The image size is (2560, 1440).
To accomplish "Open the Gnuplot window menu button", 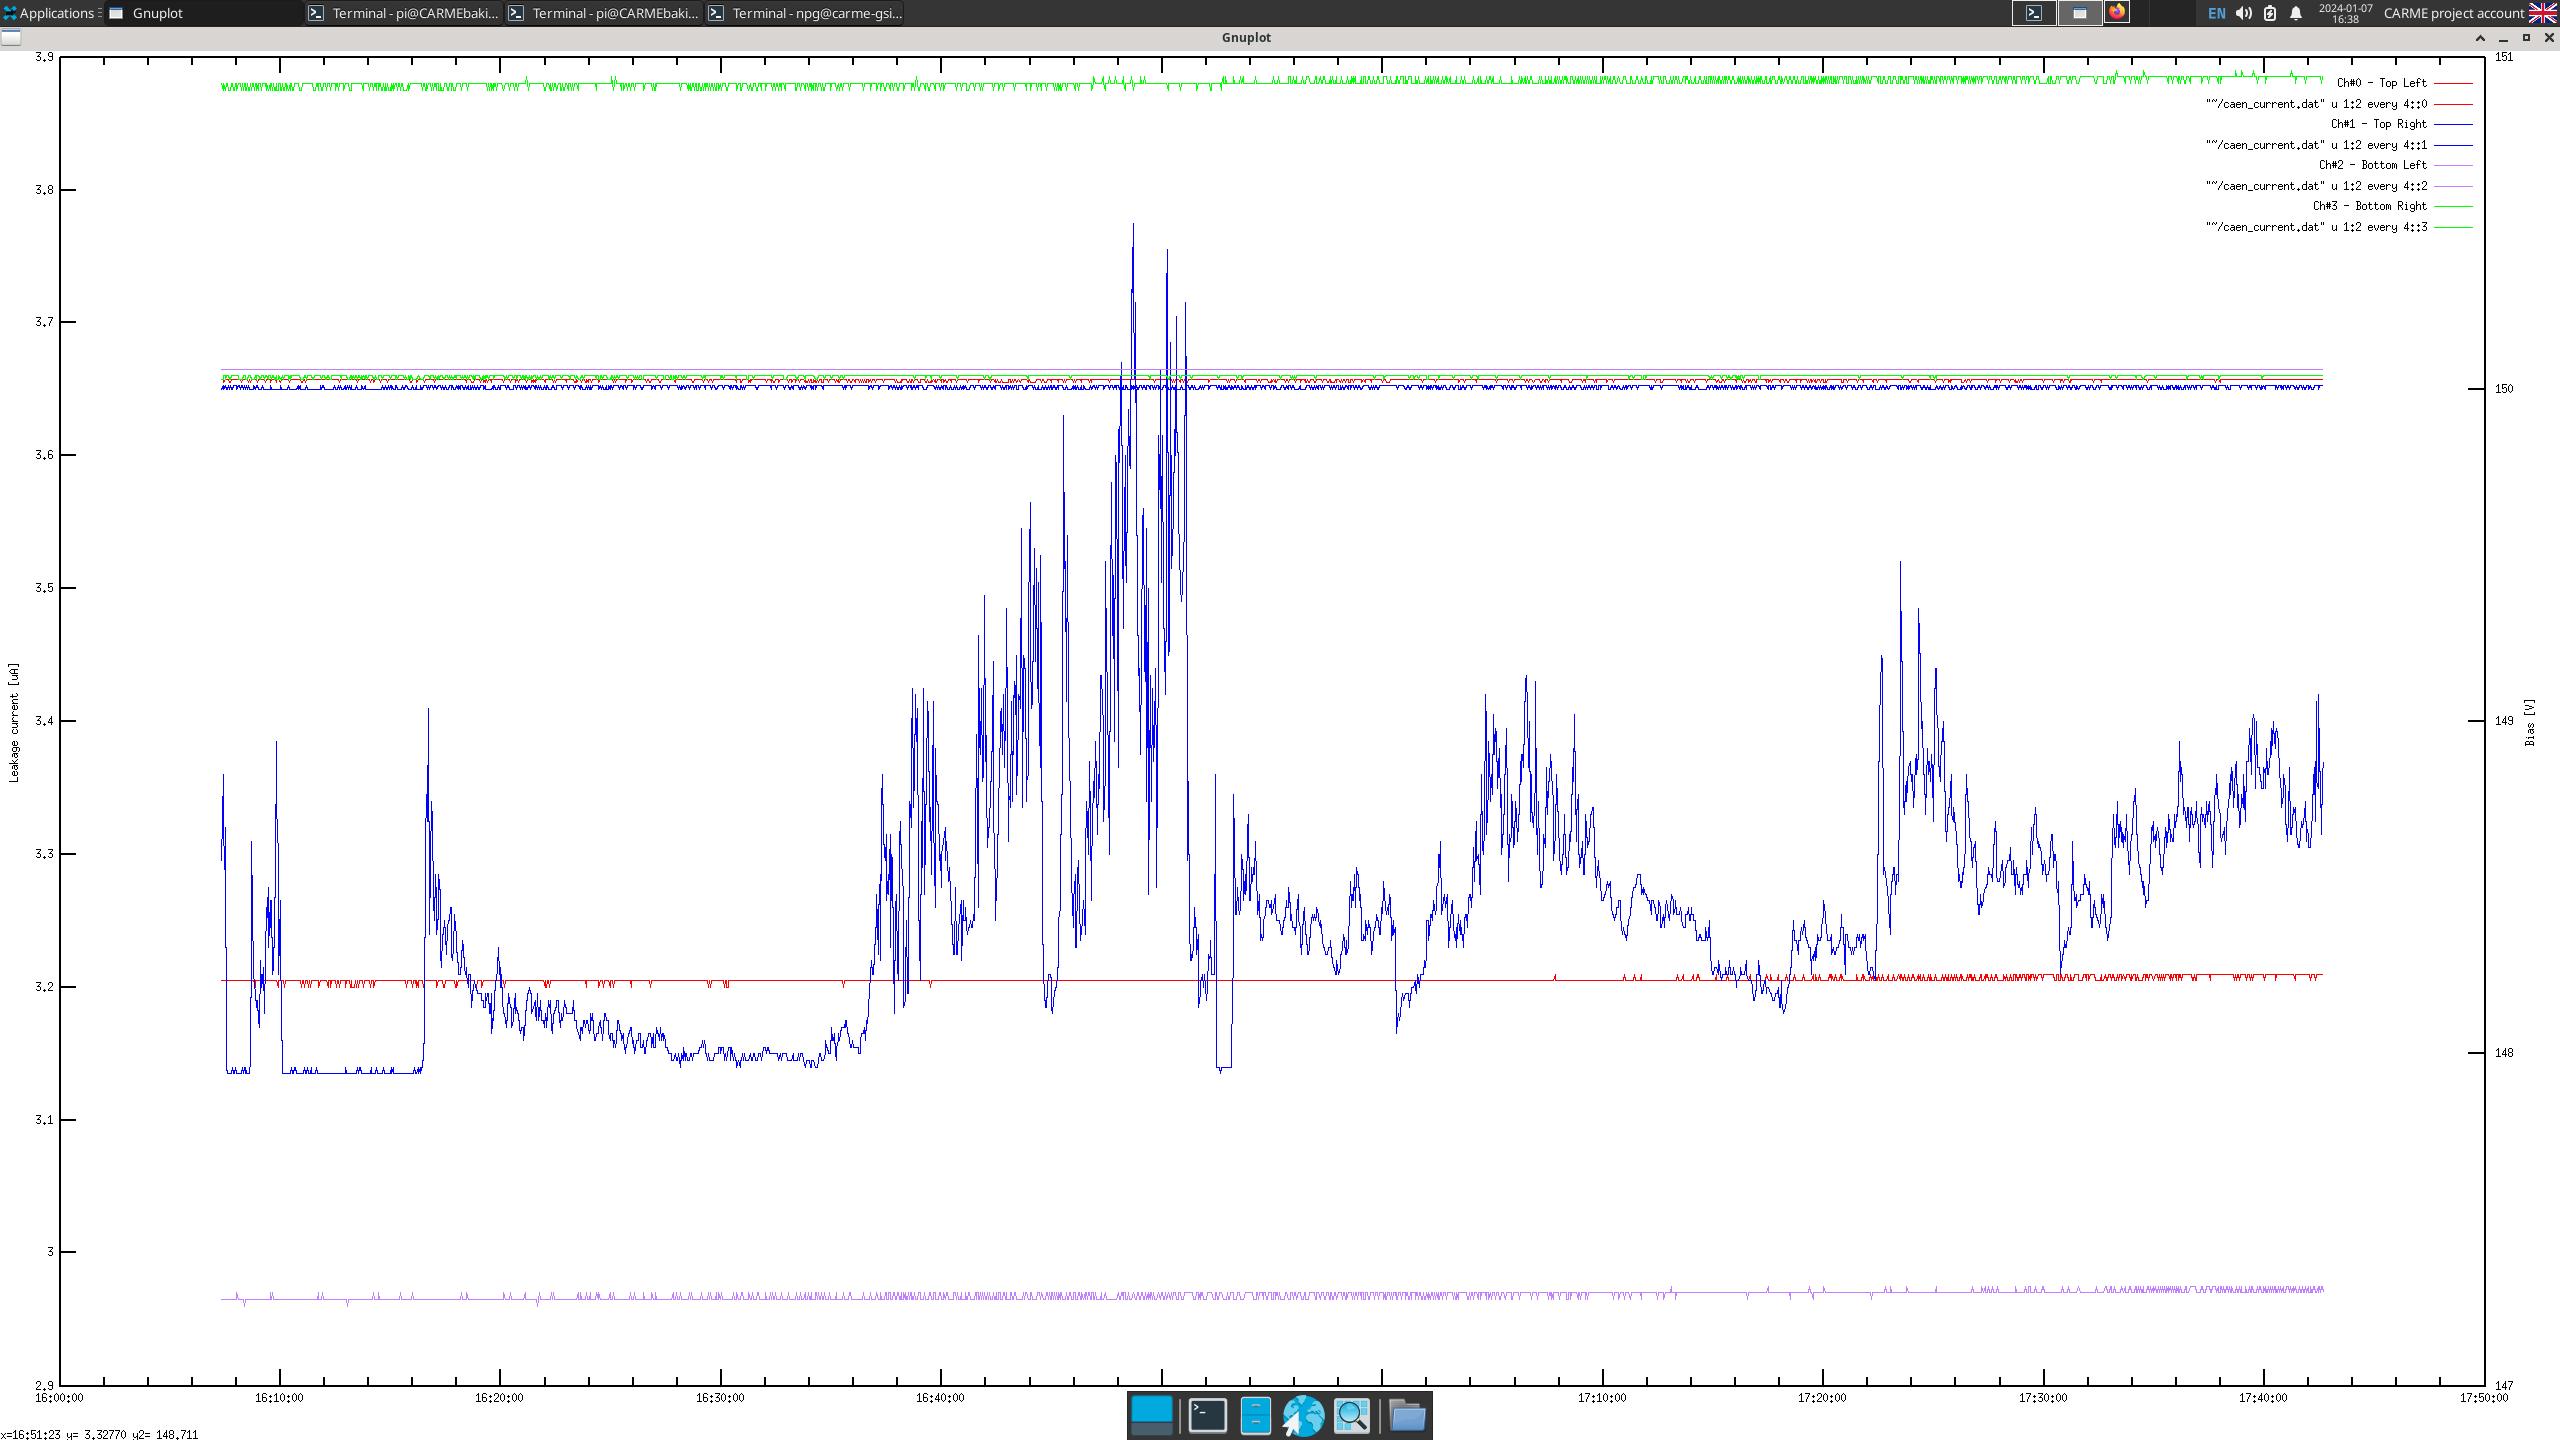I will click(x=11, y=37).
